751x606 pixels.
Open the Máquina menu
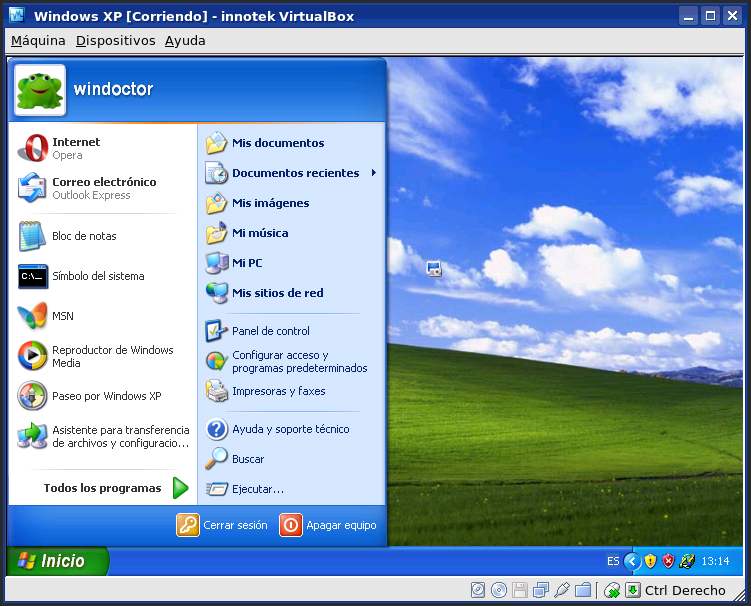tap(38, 41)
